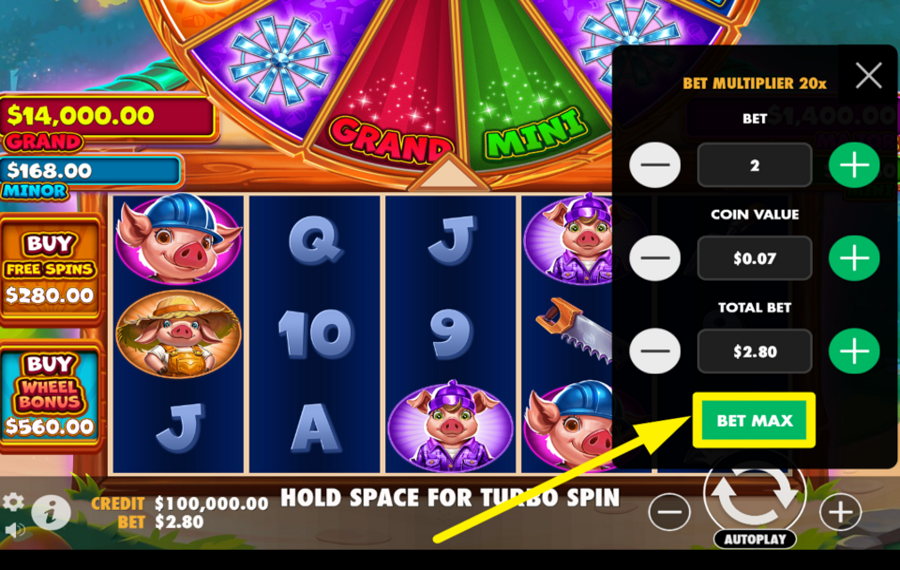The height and width of the screenshot is (570, 900).
Task: Increase the Bet level value
Action: point(854,165)
